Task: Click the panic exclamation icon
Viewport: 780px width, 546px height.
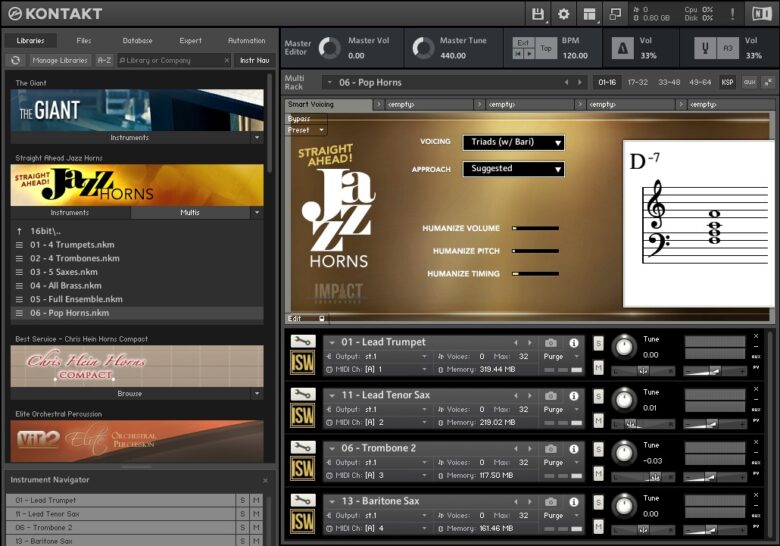Action: (x=732, y=14)
